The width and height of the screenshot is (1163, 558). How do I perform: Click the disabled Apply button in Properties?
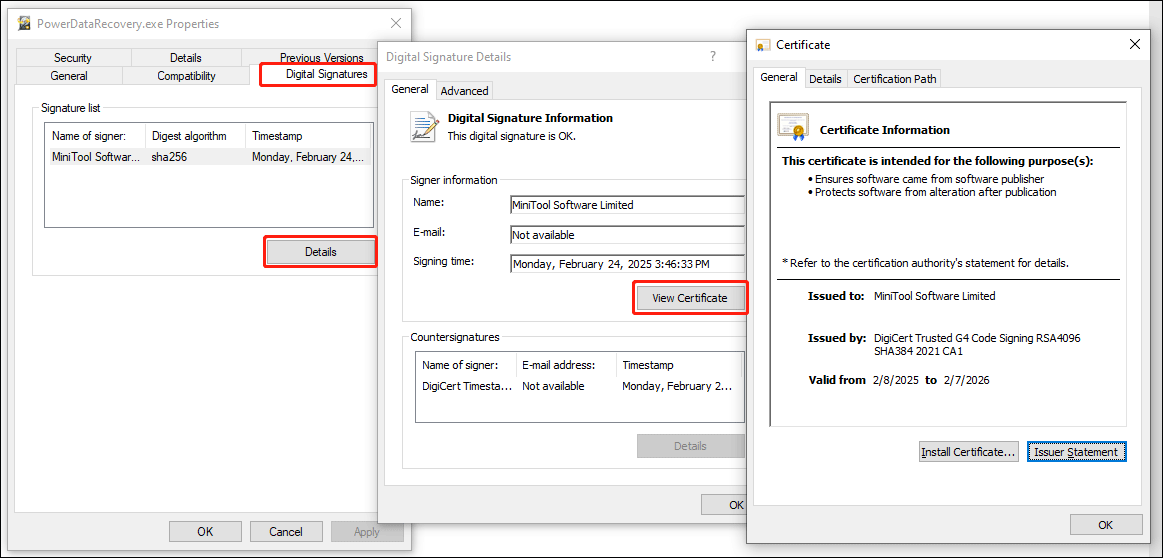[366, 531]
